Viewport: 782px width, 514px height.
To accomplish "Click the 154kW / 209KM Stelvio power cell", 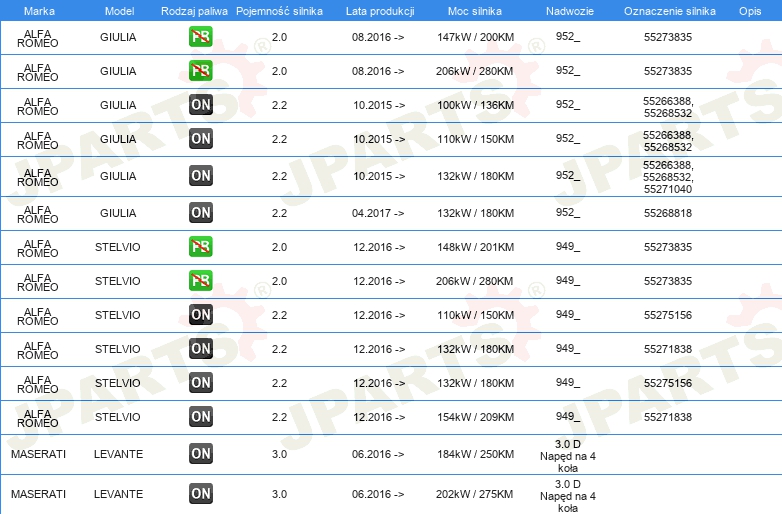I will pos(475,417).
